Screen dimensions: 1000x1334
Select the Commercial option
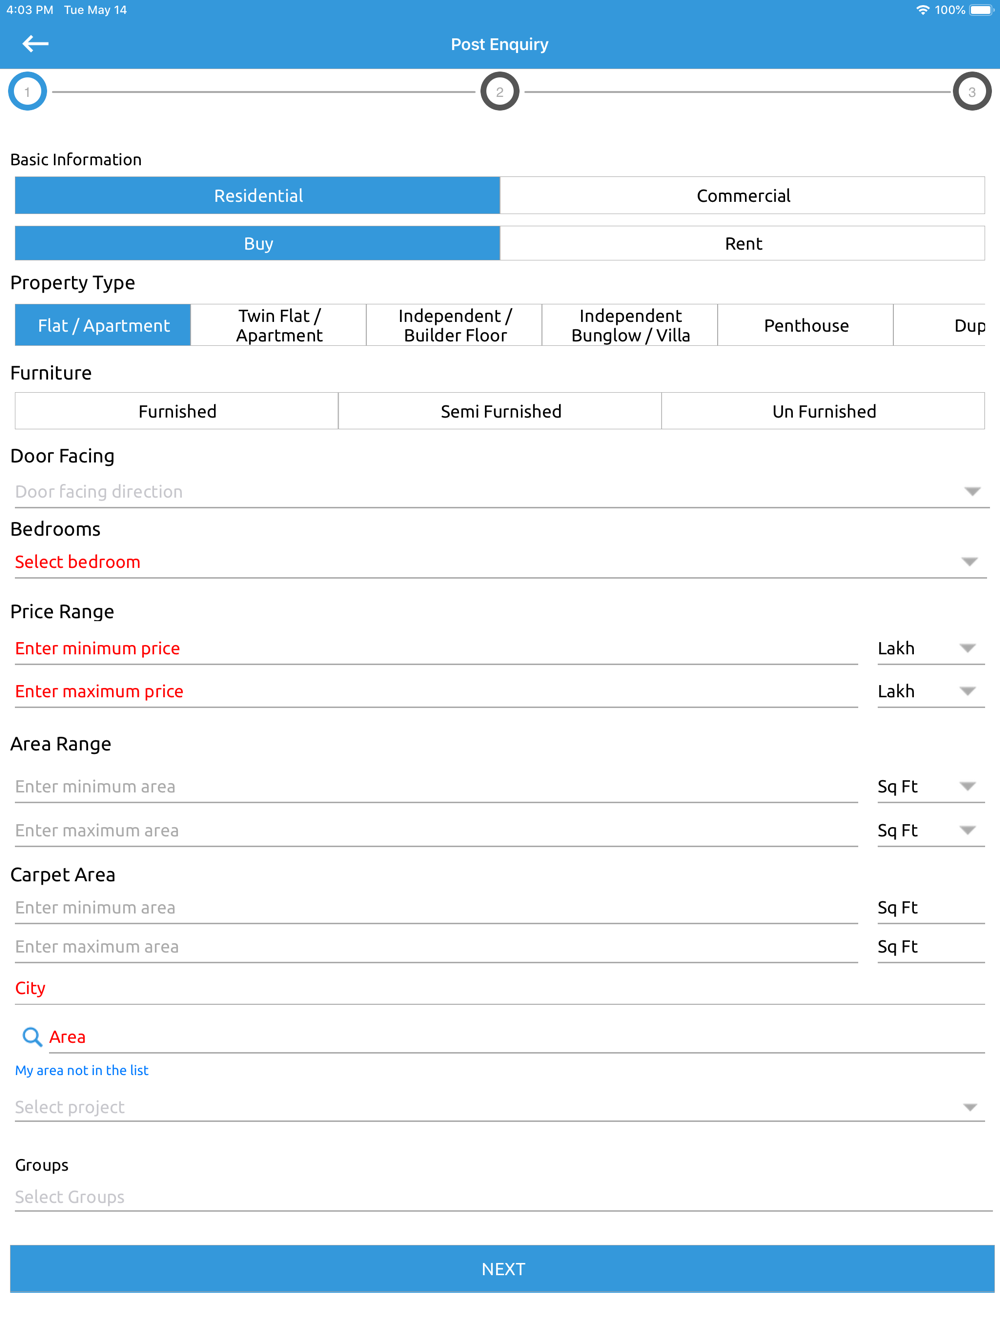click(x=742, y=196)
